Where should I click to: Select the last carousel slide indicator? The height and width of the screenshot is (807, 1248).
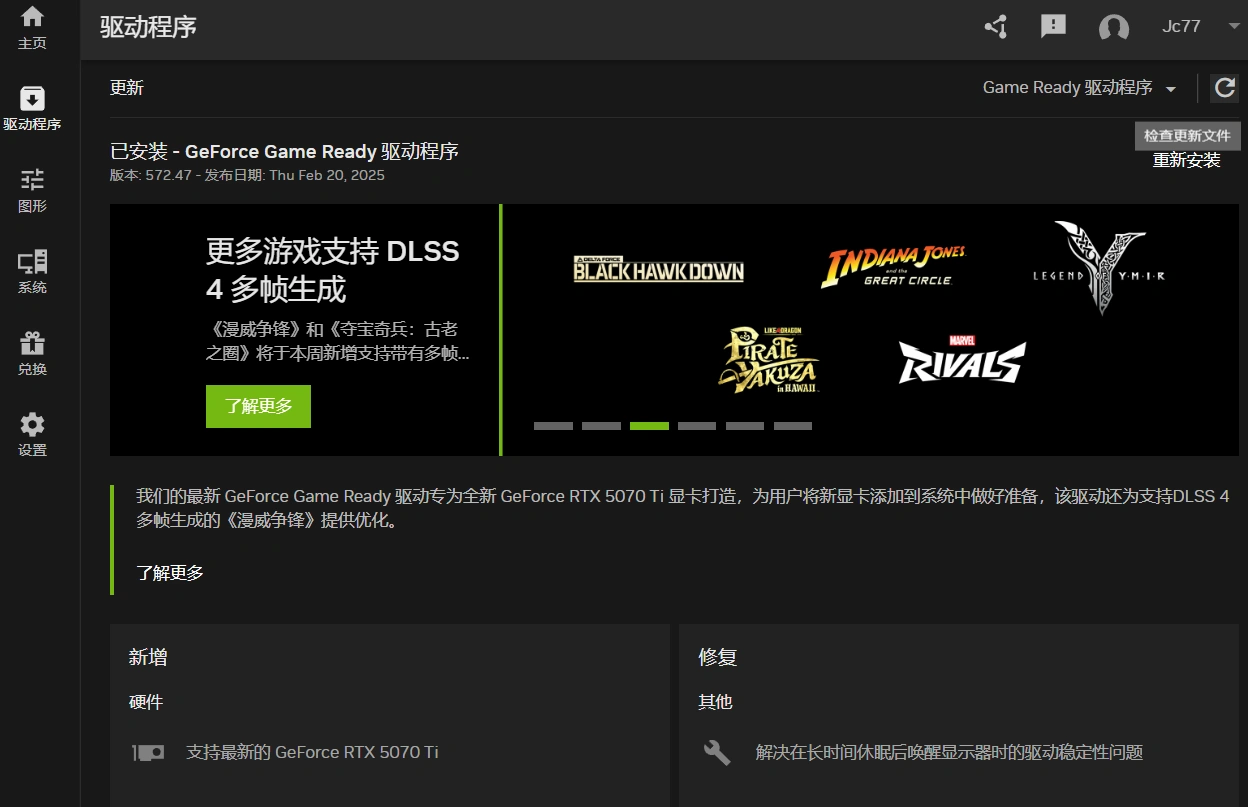point(793,426)
